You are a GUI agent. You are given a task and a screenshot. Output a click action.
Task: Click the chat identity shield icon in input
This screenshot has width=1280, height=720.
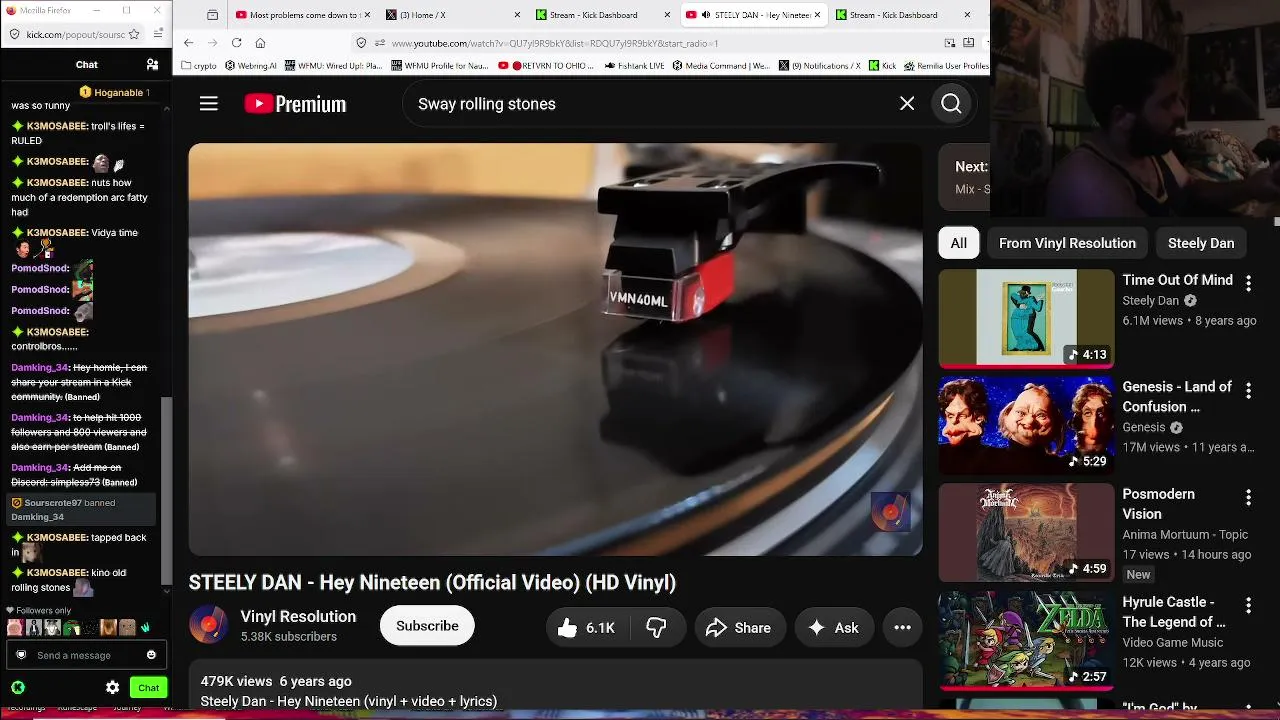tap(21, 655)
